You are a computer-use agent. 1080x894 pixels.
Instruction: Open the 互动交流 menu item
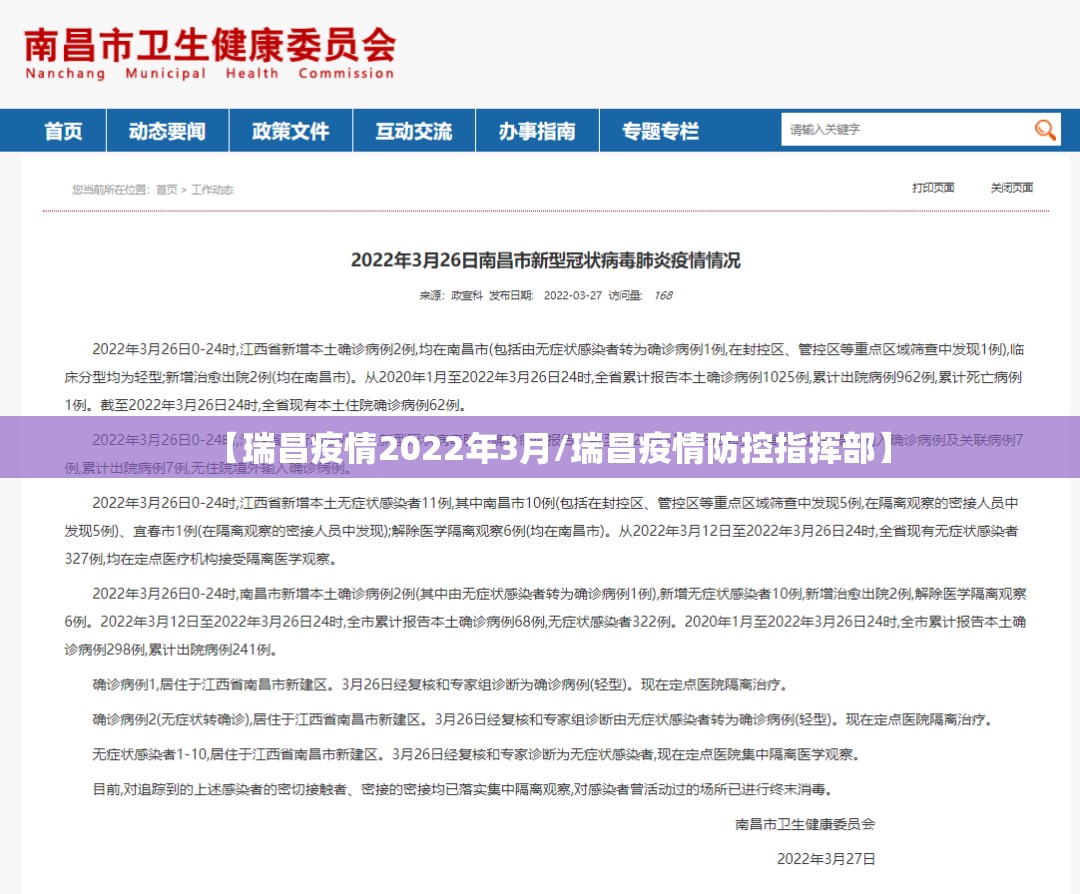tap(414, 130)
